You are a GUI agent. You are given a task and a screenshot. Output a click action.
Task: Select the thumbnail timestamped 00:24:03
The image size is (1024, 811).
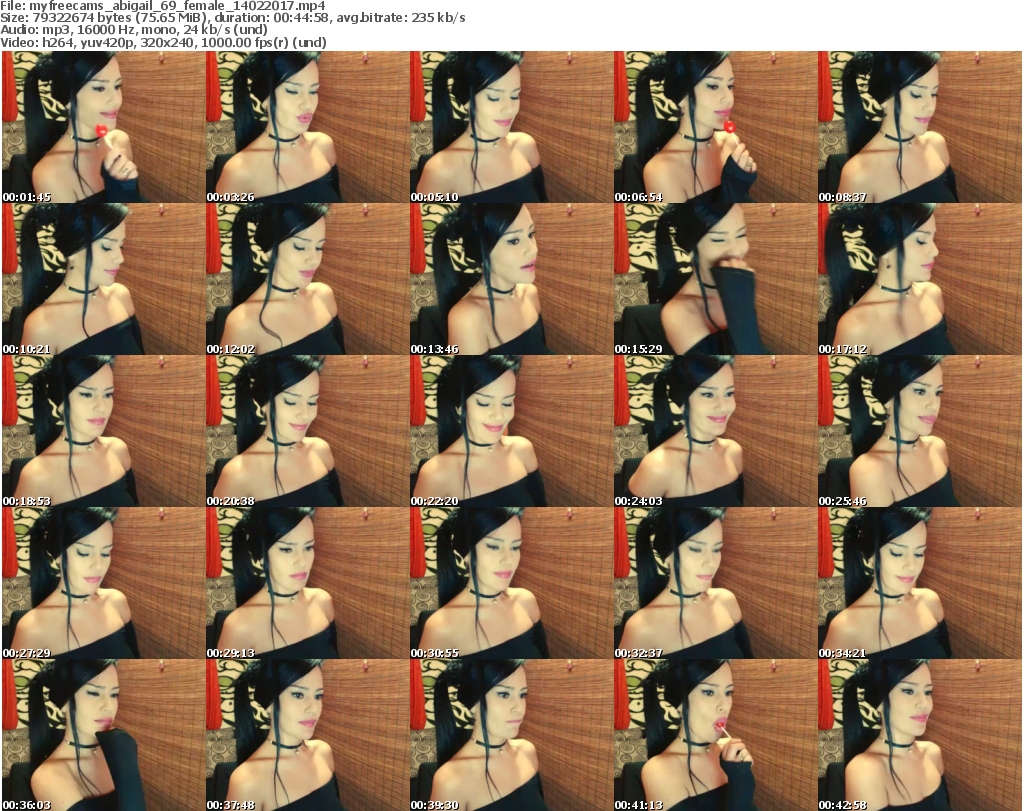pyautogui.click(x=715, y=431)
